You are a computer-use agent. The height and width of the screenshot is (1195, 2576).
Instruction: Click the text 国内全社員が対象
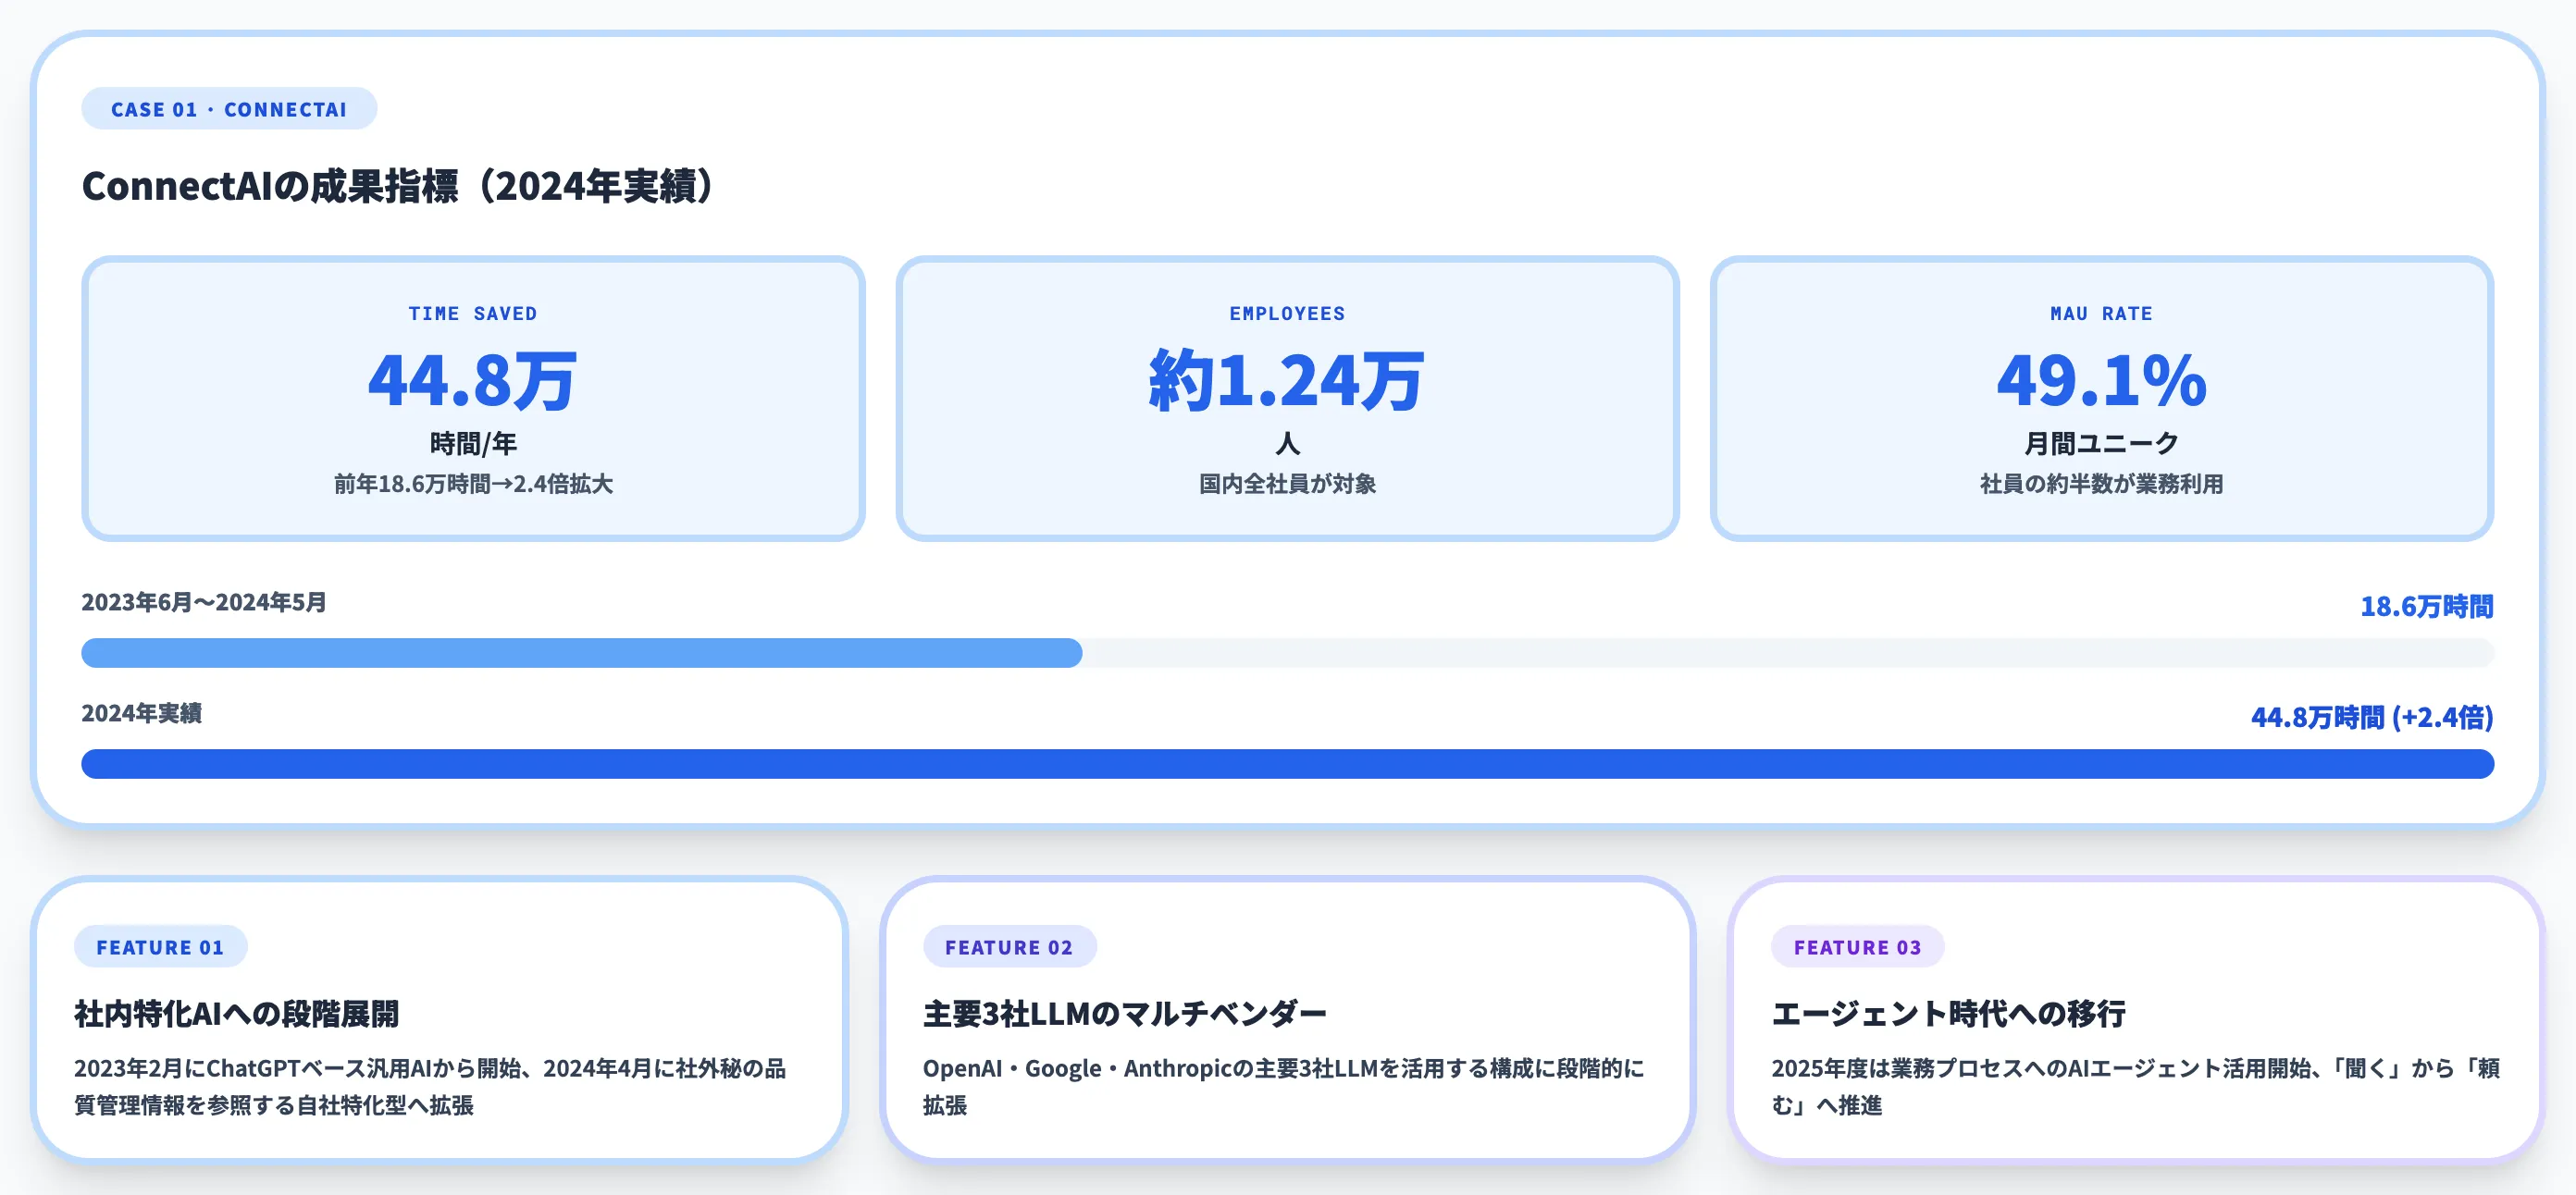(x=1287, y=484)
